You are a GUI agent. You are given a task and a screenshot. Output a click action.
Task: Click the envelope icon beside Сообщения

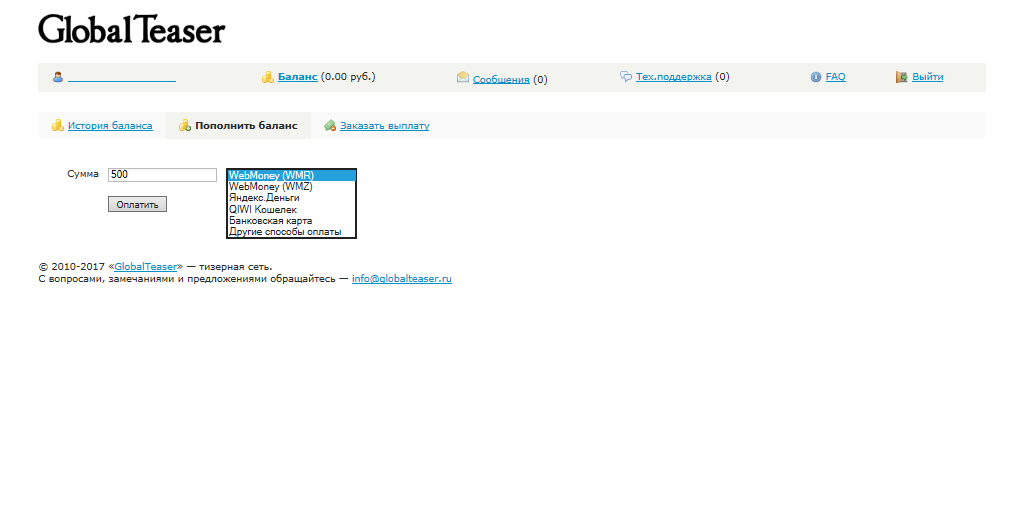point(463,77)
